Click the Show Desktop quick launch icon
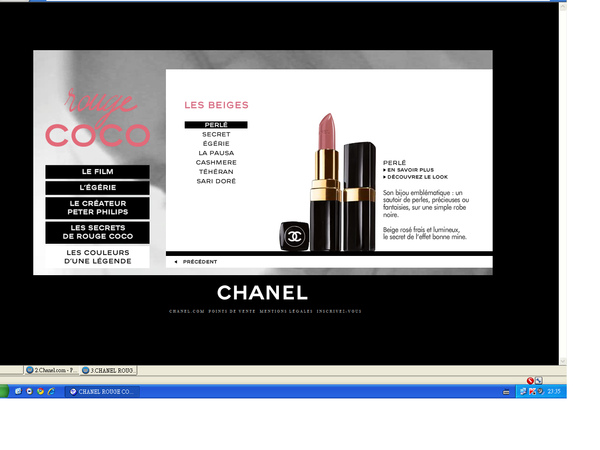This screenshot has height=450, width=600. [18, 391]
